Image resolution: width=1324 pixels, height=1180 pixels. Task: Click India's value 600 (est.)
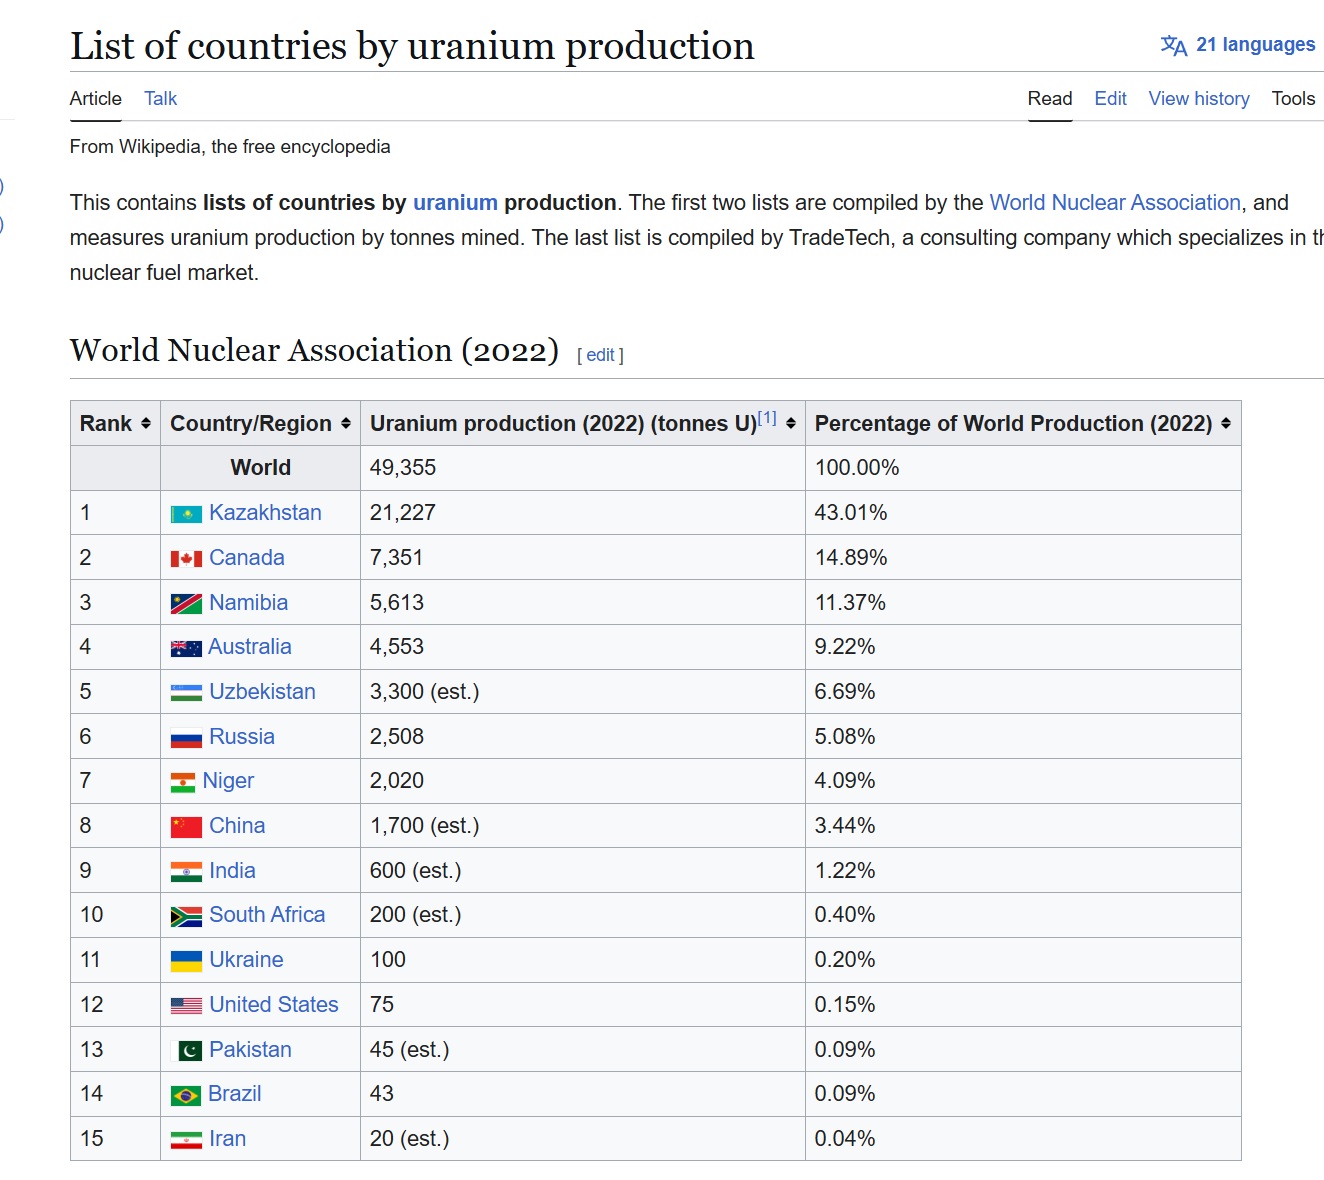(416, 871)
